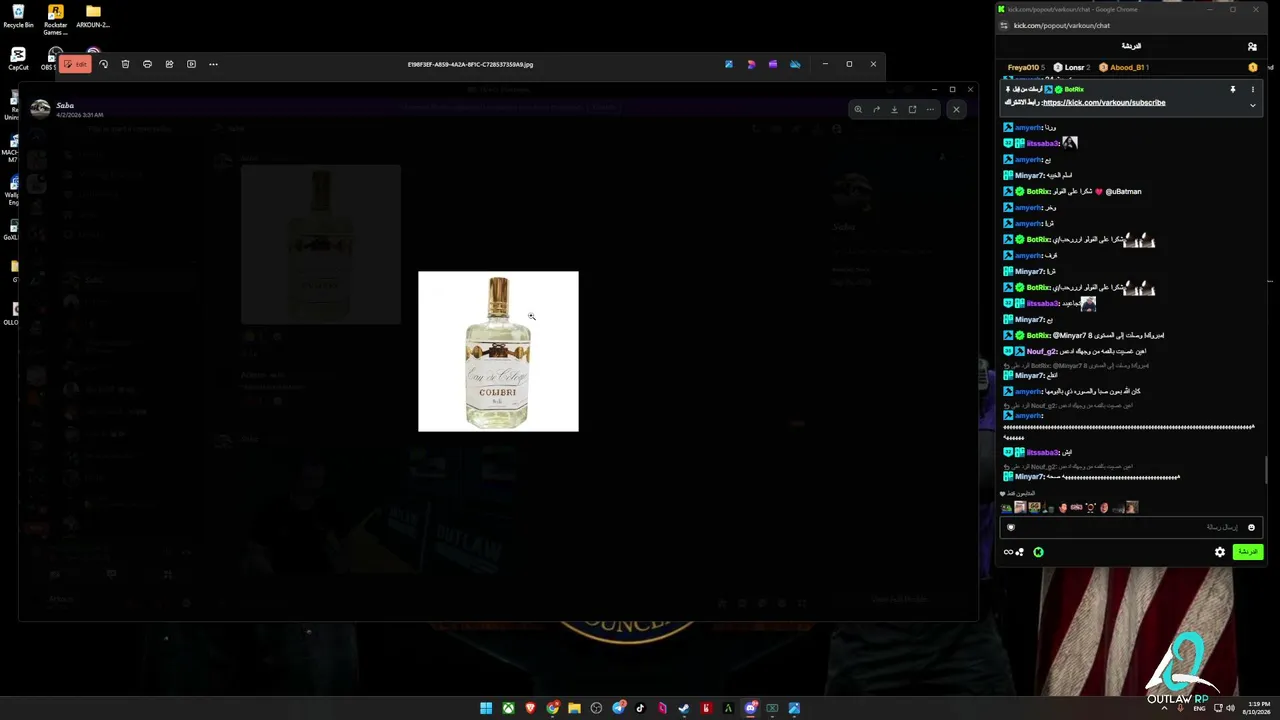Viewport: 1280px width, 720px height.
Task: Close the Discord image preview
Action: [x=956, y=109]
